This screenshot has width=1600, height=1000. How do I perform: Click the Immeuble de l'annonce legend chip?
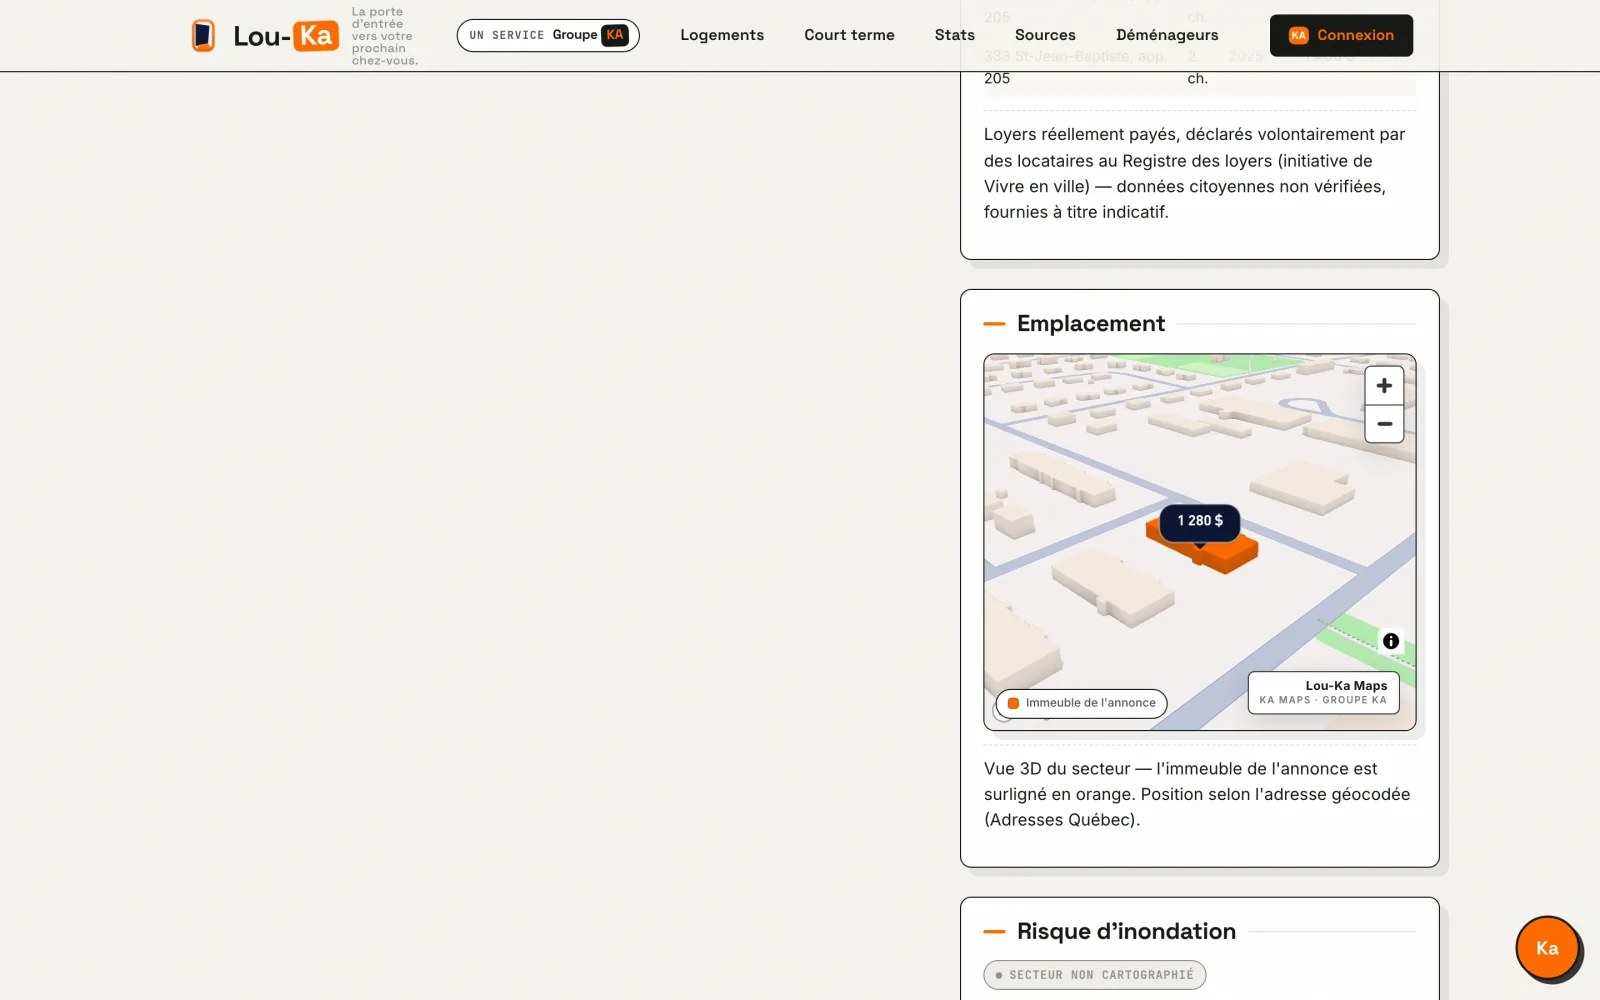[x=1081, y=703]
